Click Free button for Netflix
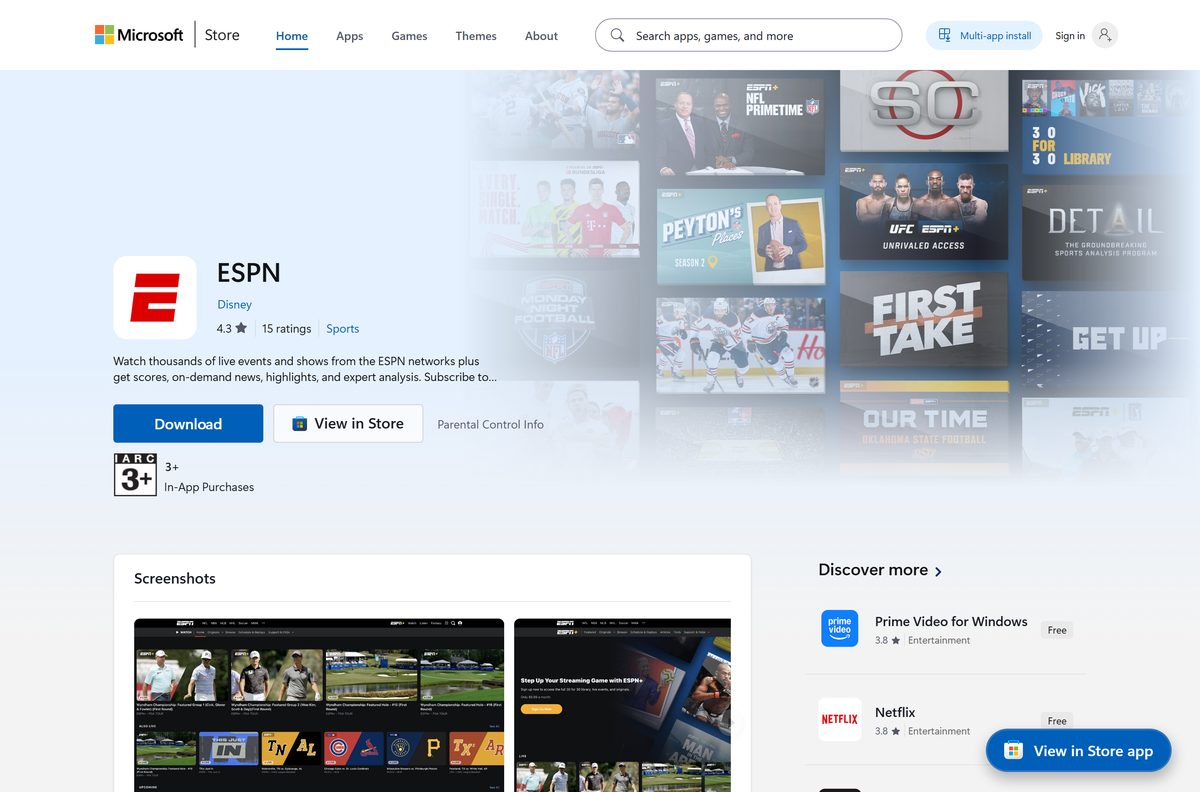This screenshot has height=792, width=1200. click(x=1057, y=720)
